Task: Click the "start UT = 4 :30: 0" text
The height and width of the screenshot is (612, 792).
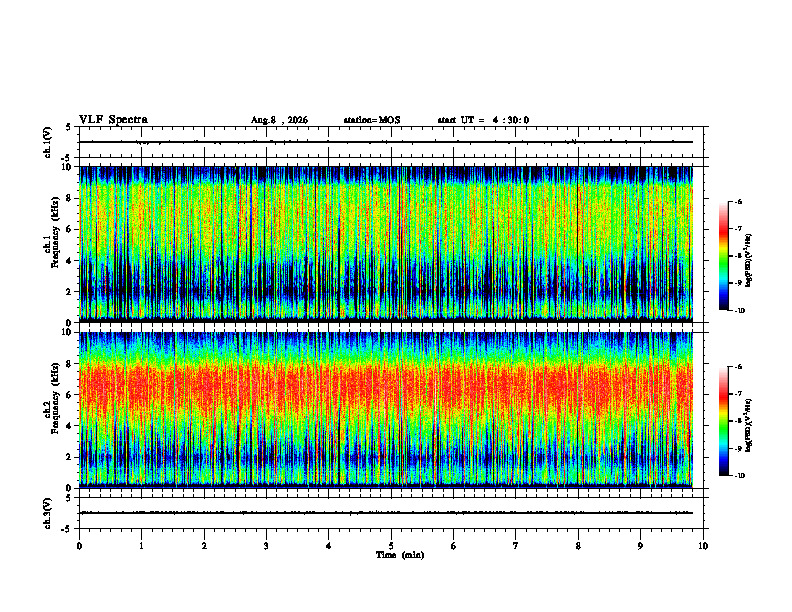Action: coord(483,120)
